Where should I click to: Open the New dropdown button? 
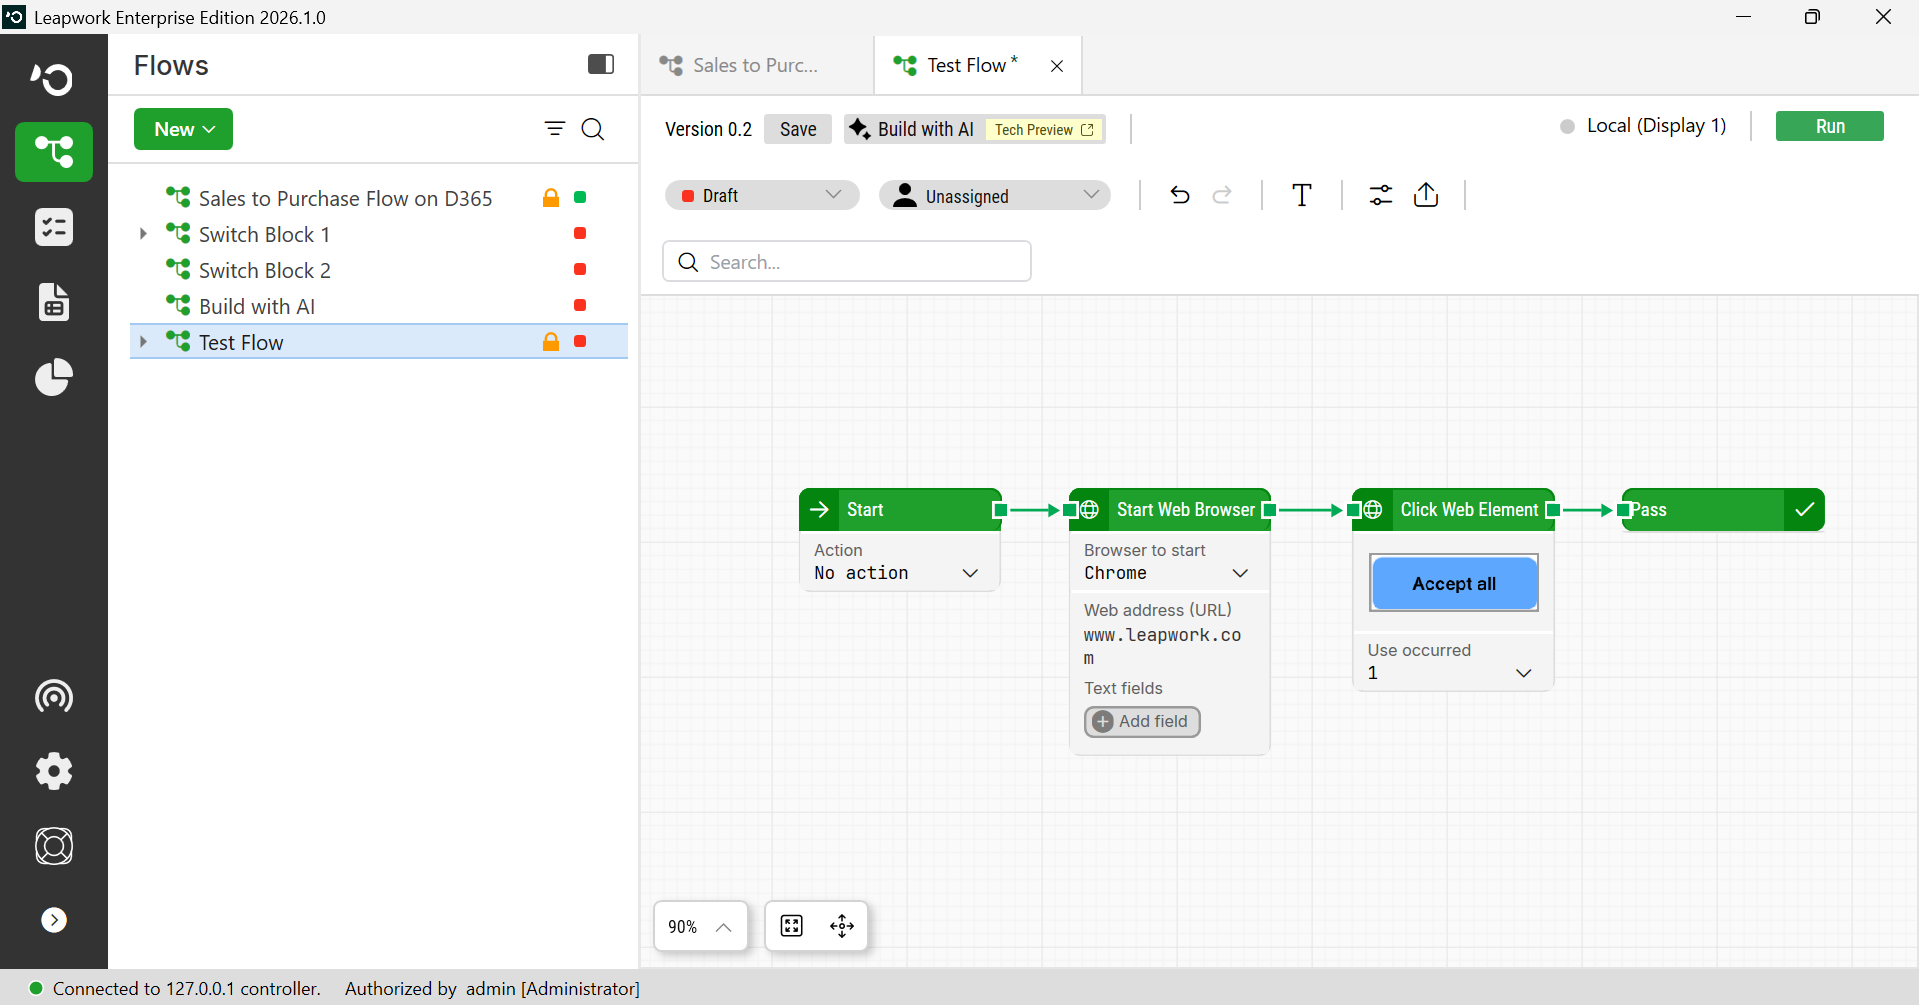click(184, 129)
